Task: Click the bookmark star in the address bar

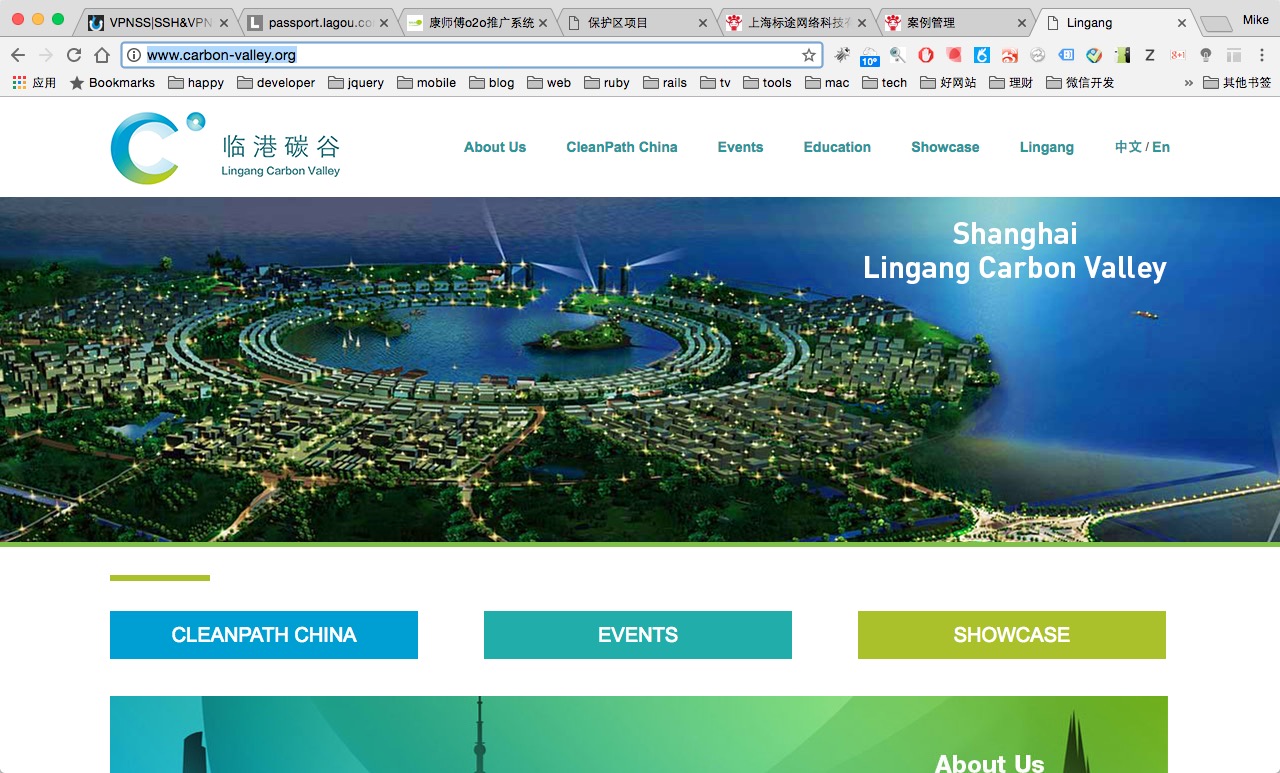Action: tap(808, 55)
